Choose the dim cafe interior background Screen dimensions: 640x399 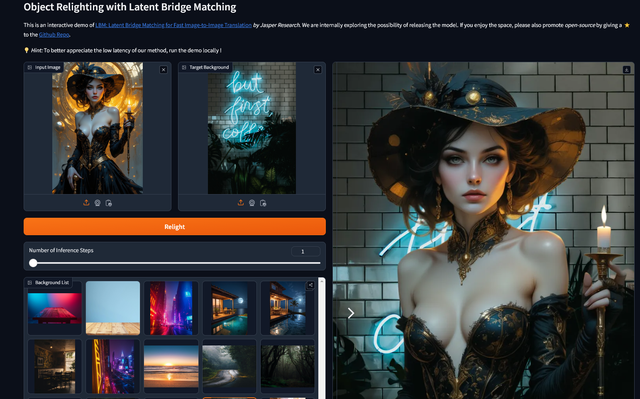[x=55, y=366]
